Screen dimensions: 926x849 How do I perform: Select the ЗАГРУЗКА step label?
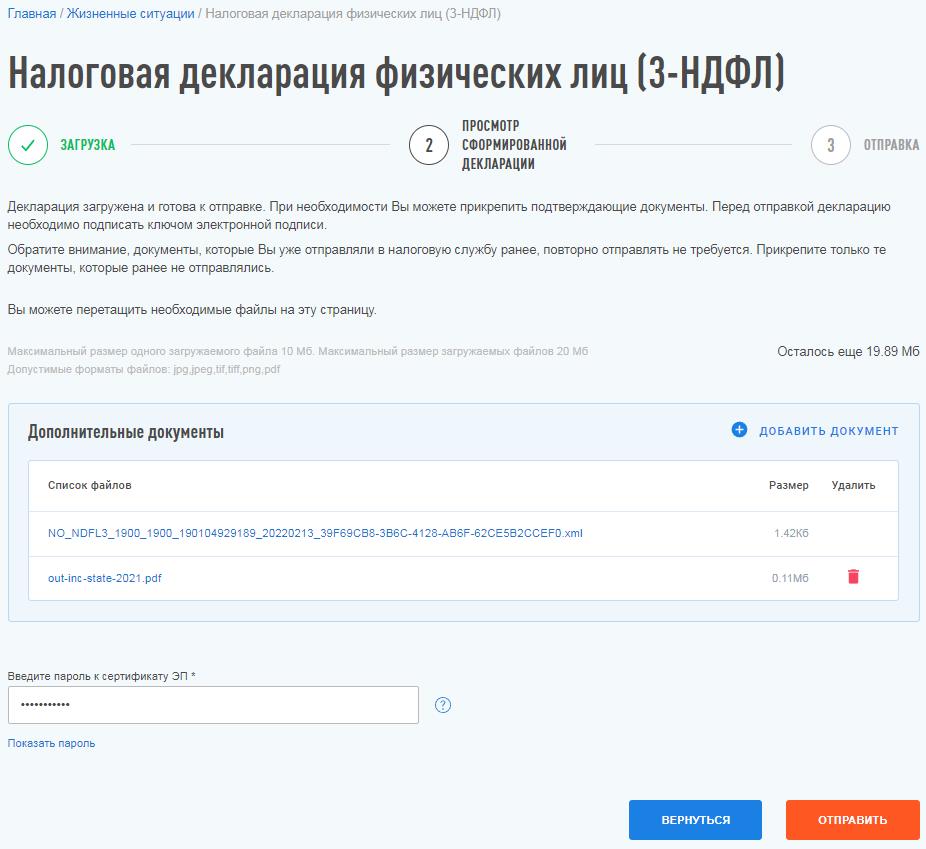87,145
